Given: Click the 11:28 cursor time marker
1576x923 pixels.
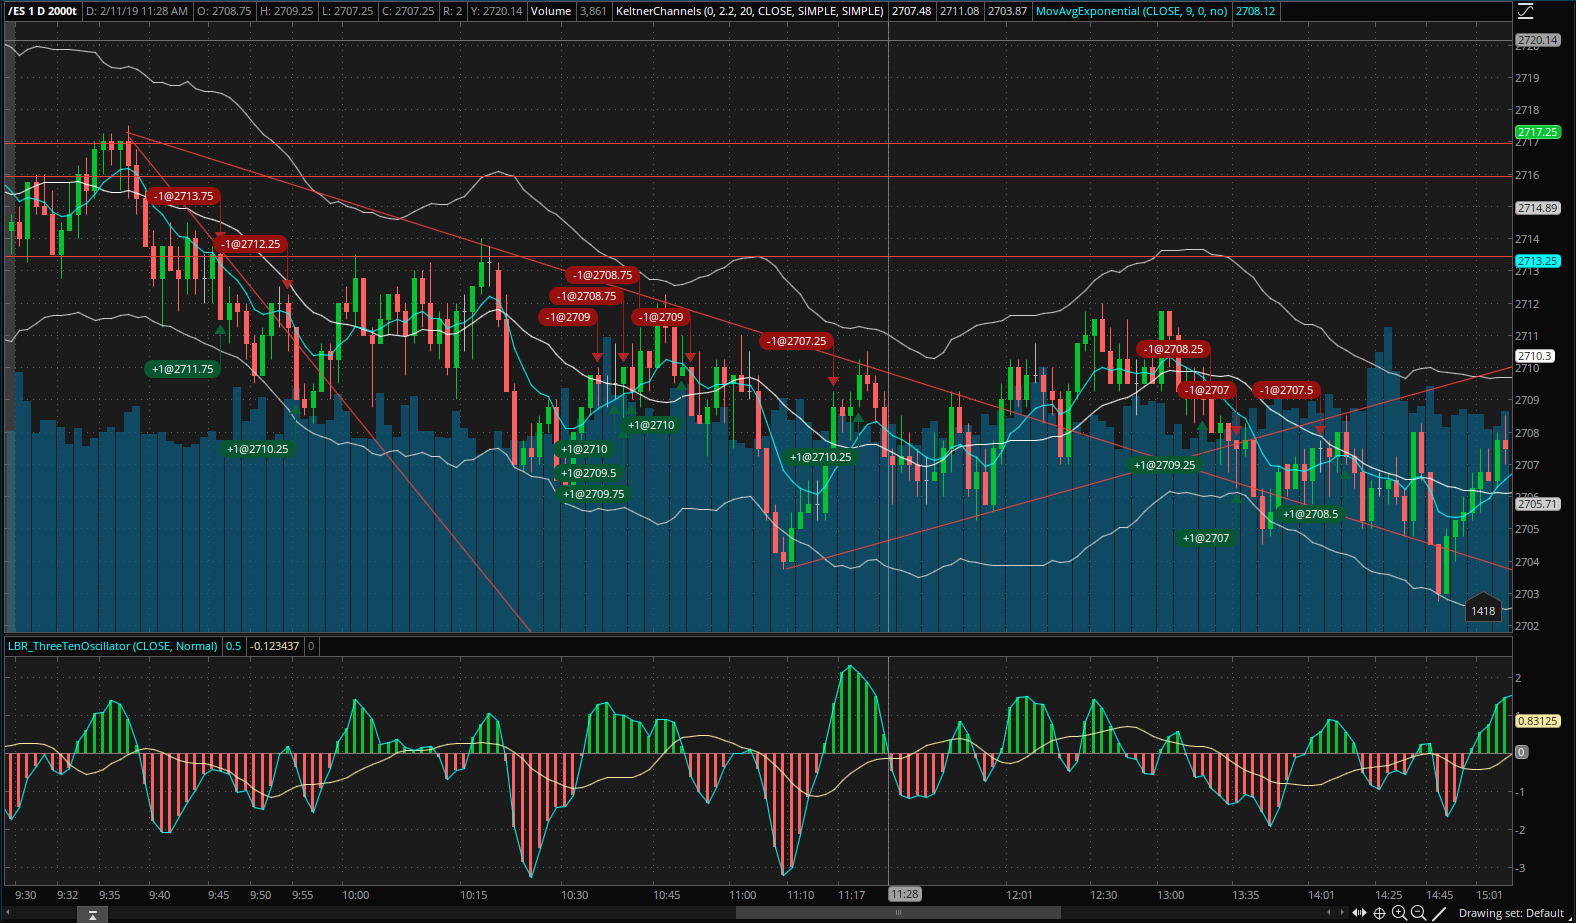Looking at the screenshot, I should [x=904, y=894].
